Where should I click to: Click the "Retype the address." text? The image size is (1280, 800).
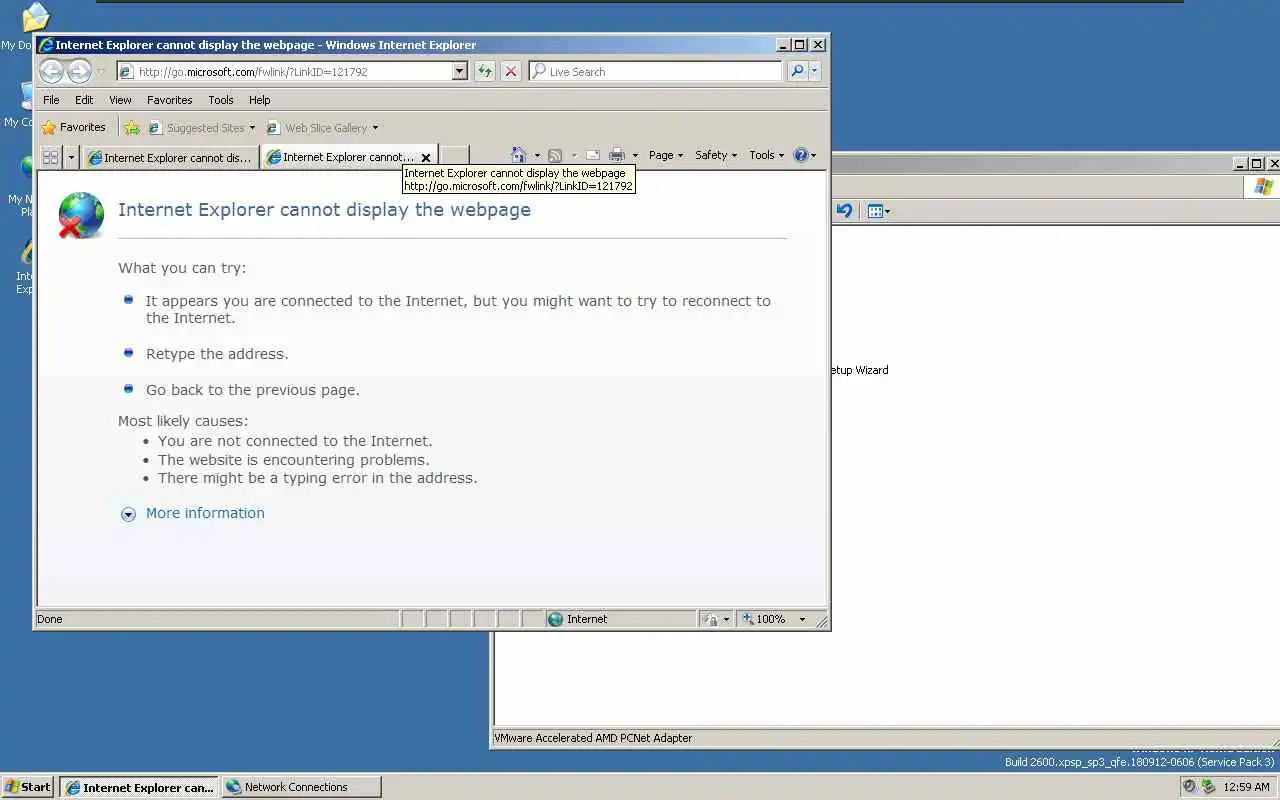pyautogui.click(x=217, y=354)
